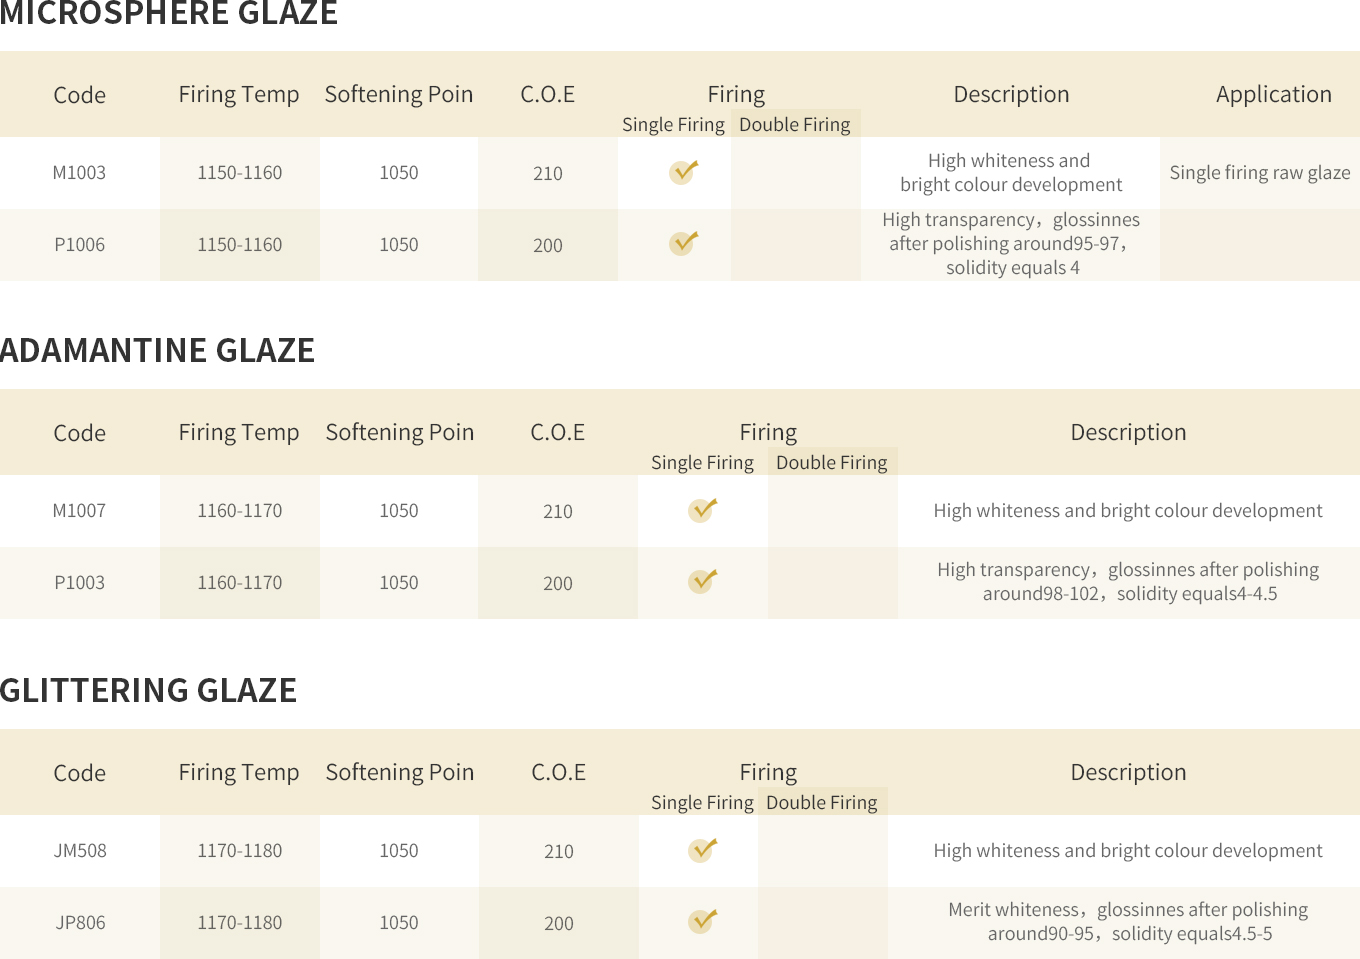Image resolution: width=1360 pixels, height=959 pixels.
Task: Click Double Firing header in Glittering table
Action: click(822, 802)
